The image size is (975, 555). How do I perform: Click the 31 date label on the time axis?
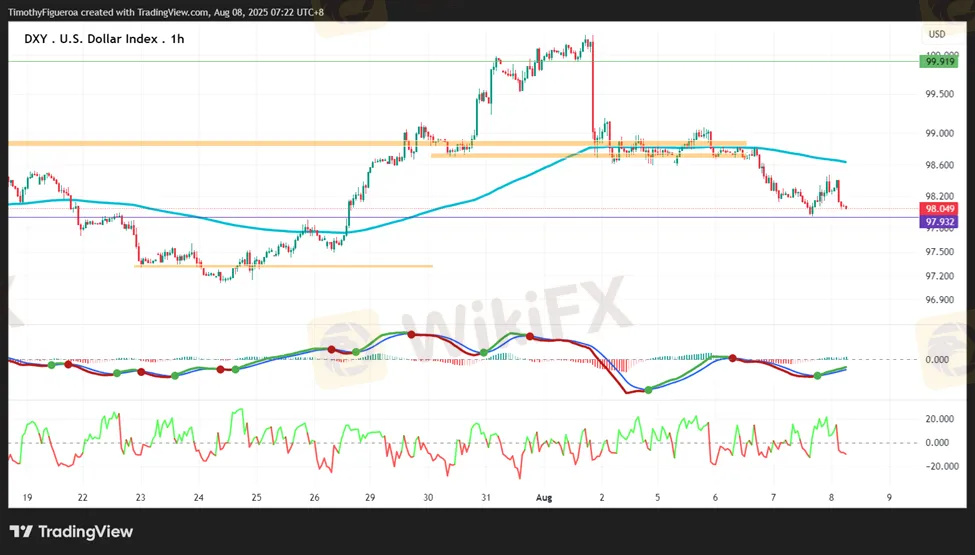486,497
